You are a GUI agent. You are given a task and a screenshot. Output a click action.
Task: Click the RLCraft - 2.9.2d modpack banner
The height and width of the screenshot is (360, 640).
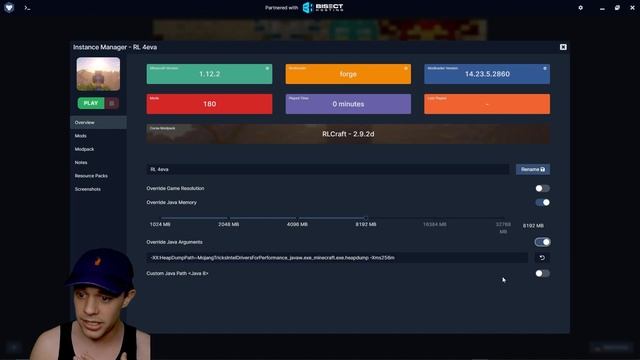(x=348, y=134)
